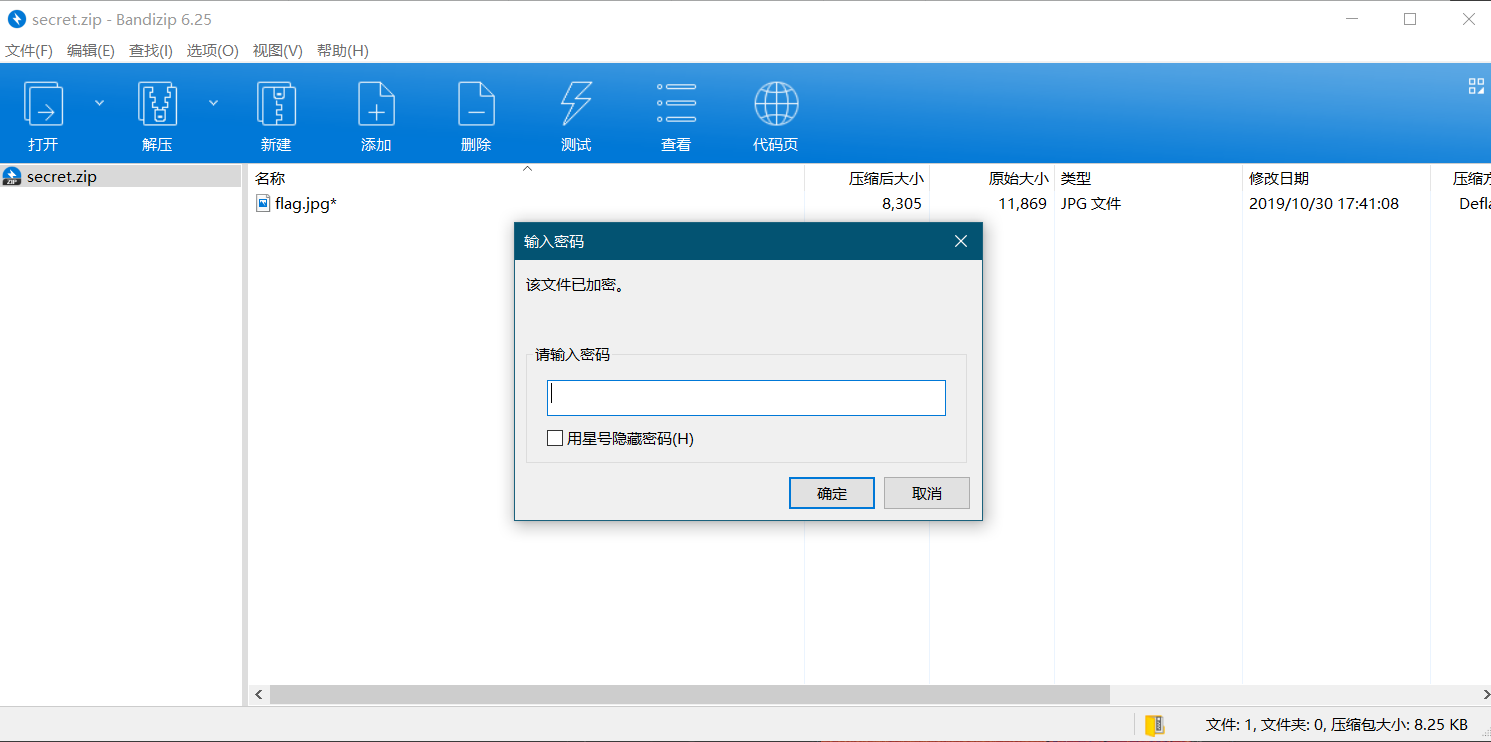The image size is (1491, 742).
Task: Open the 查看 (View) list icon
Action: 676,103
